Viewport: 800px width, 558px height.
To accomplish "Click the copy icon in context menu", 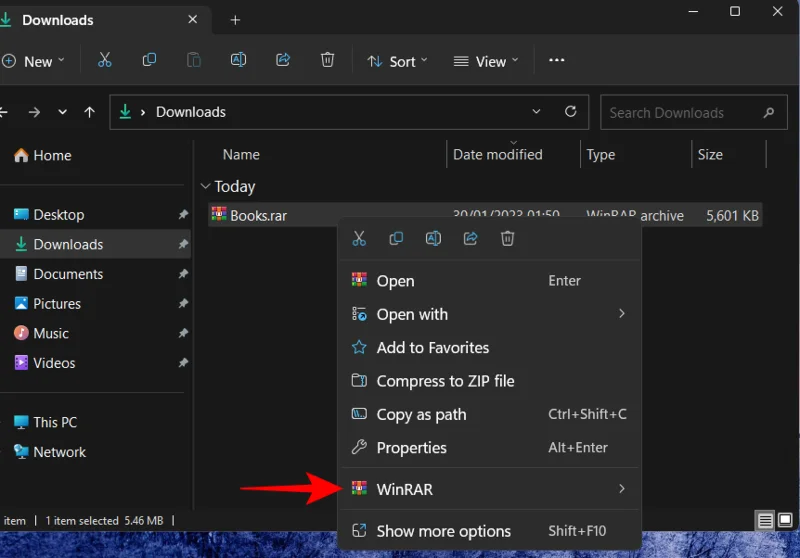I will [396, 239].
